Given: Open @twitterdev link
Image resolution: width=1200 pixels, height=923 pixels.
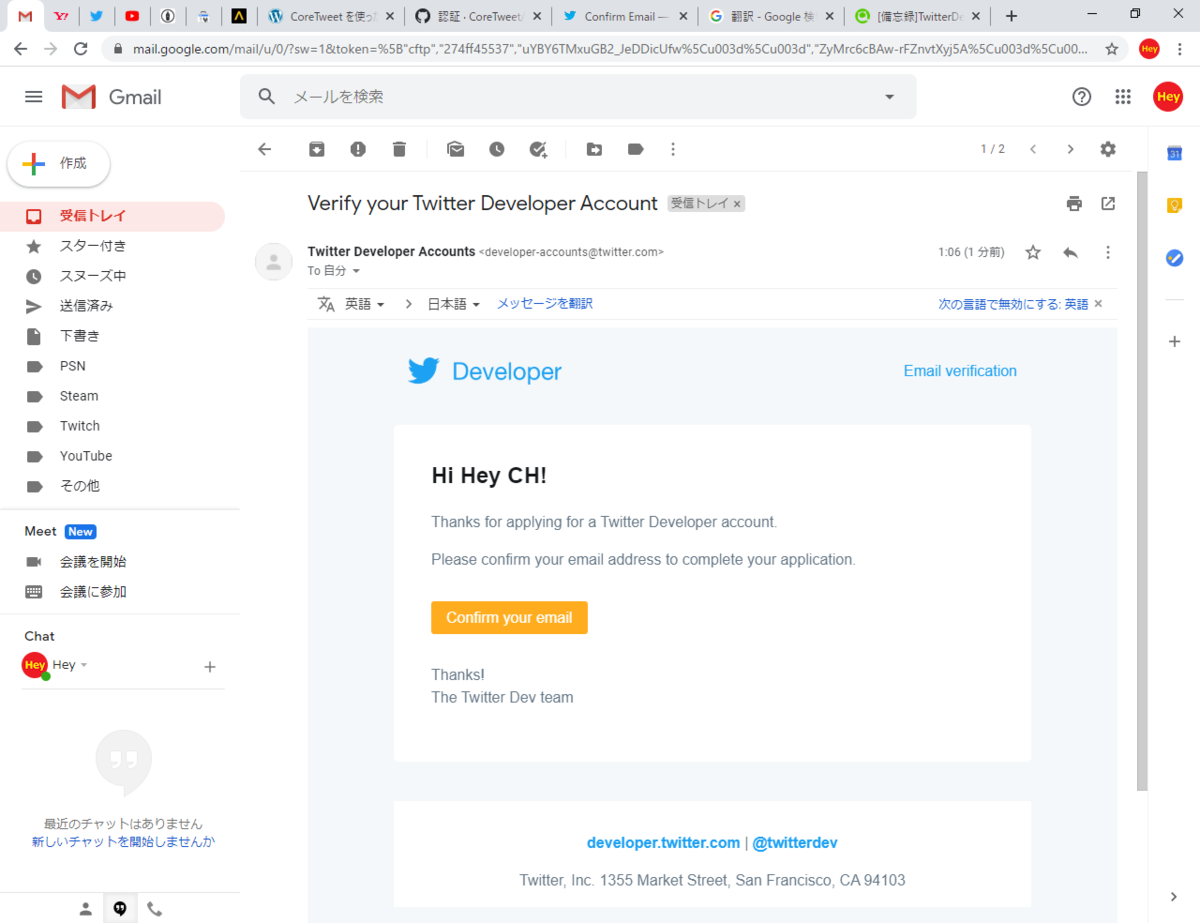Looking at the screenshot, I should (795, 843).
